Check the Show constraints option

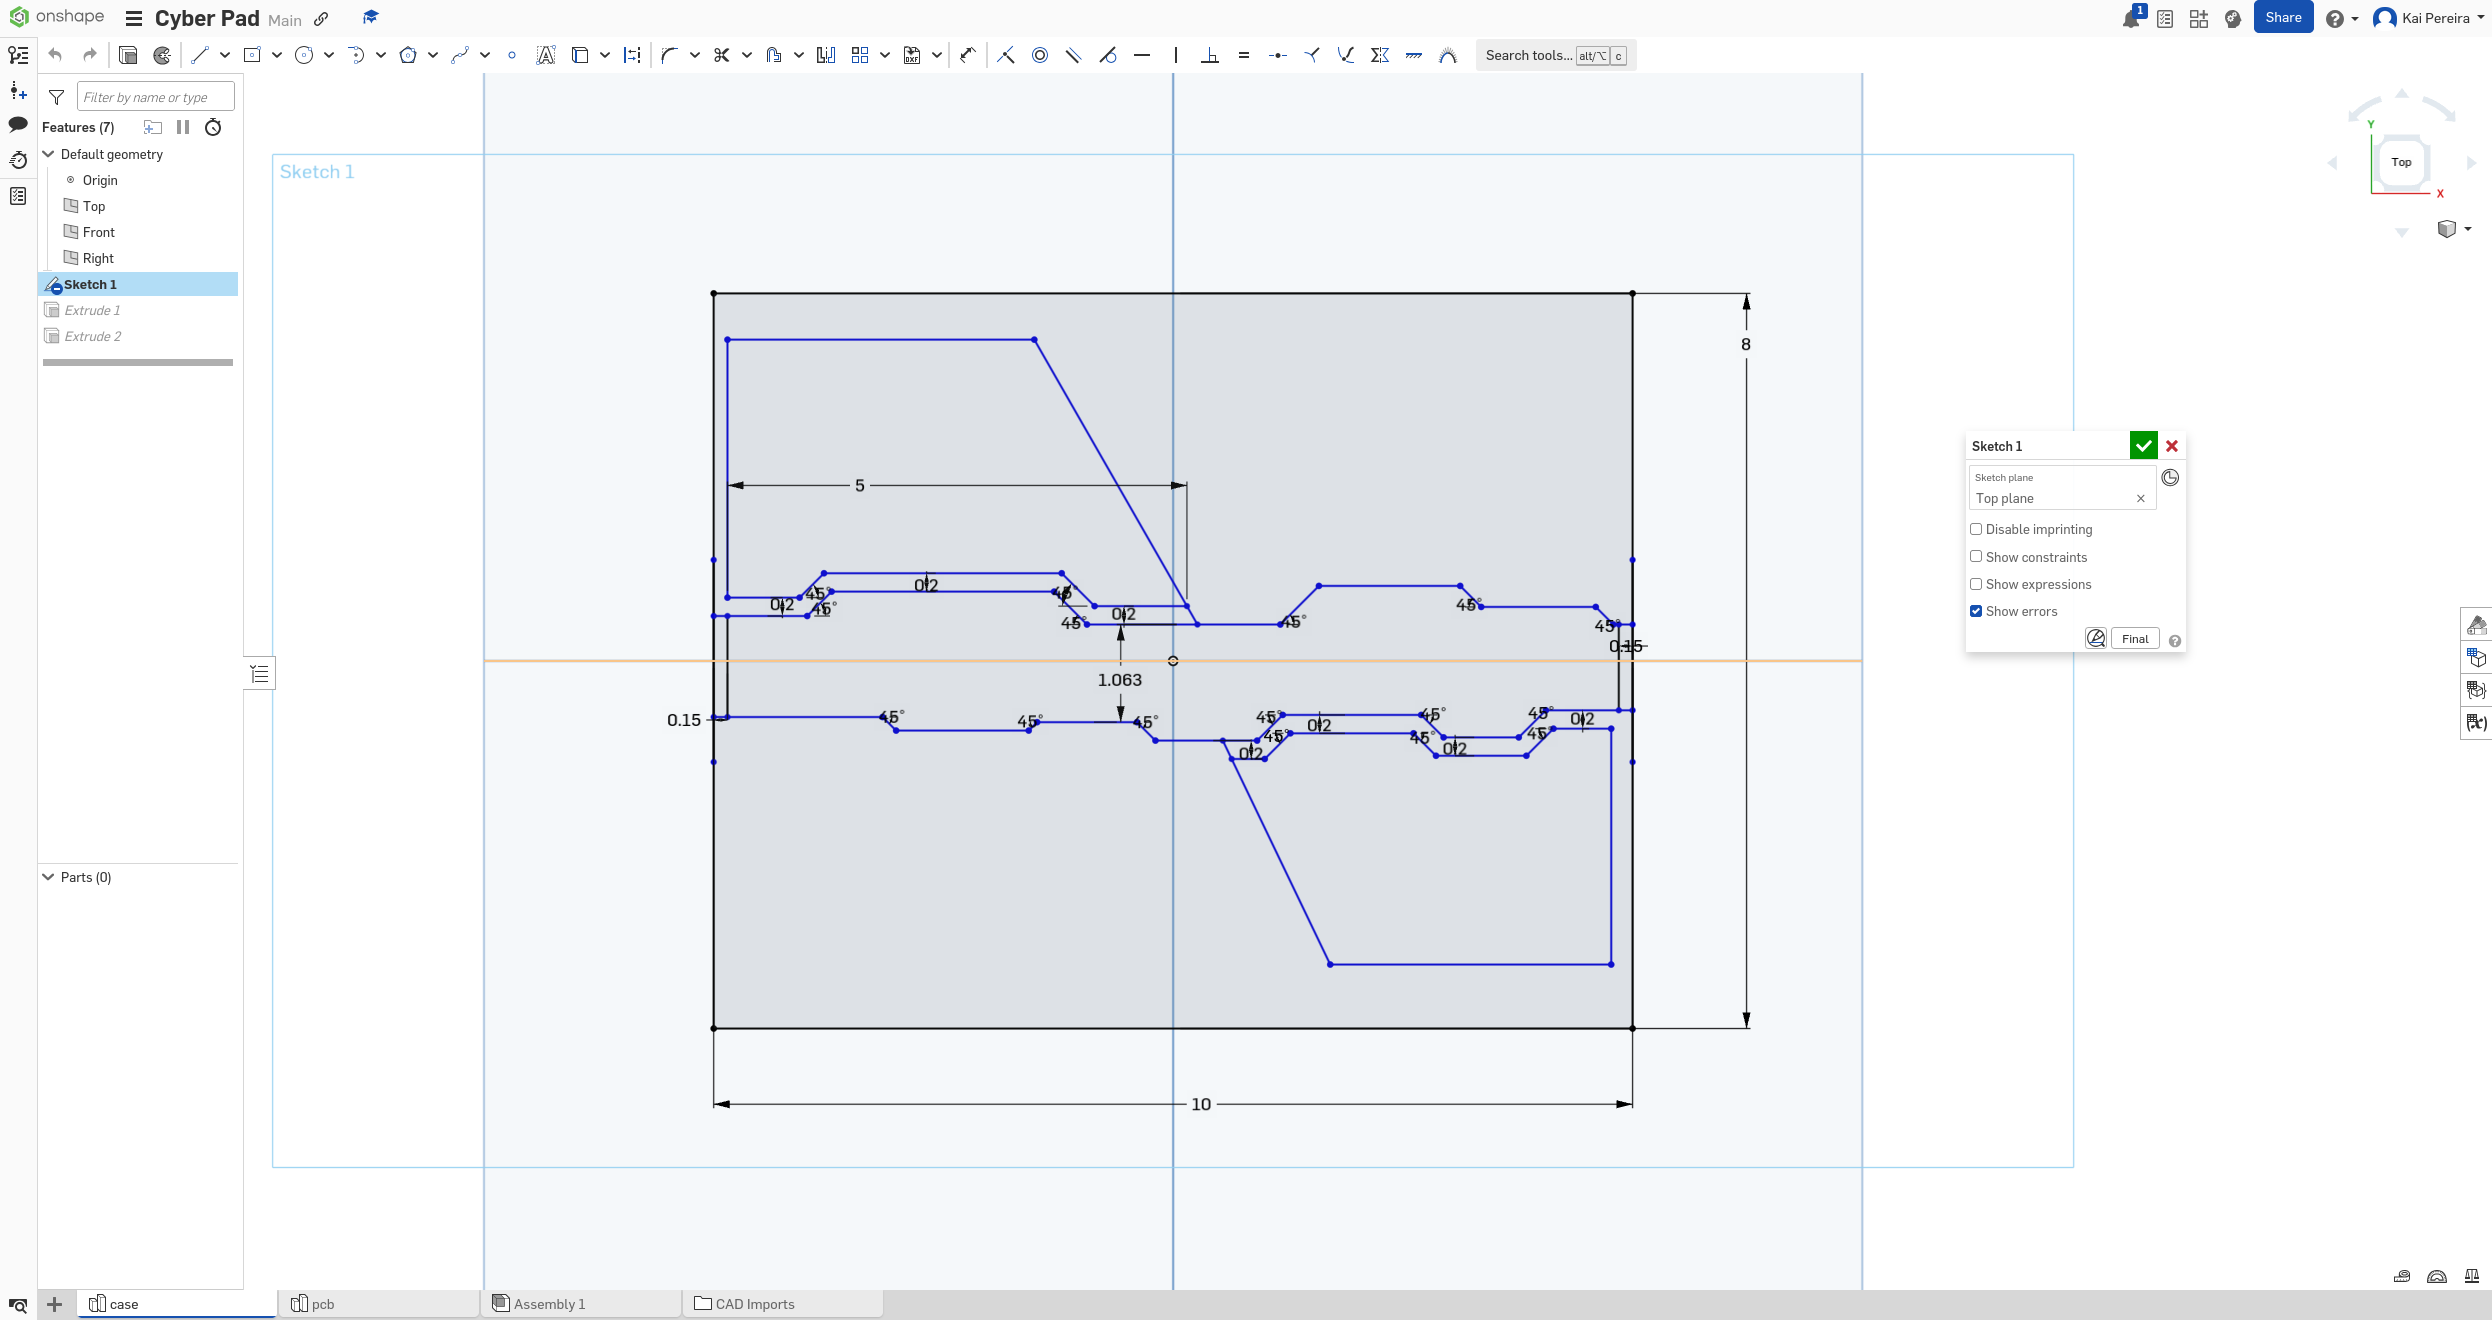1976,556
